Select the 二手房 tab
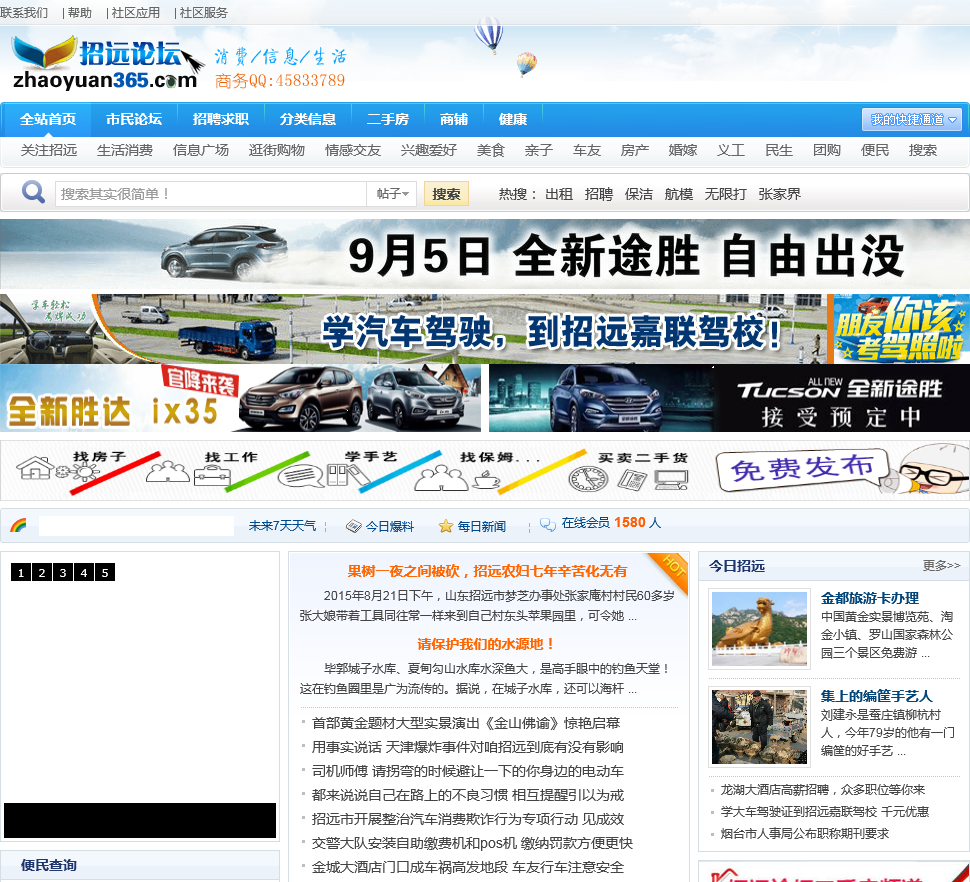The image size is (970, 882). point(388,119)
